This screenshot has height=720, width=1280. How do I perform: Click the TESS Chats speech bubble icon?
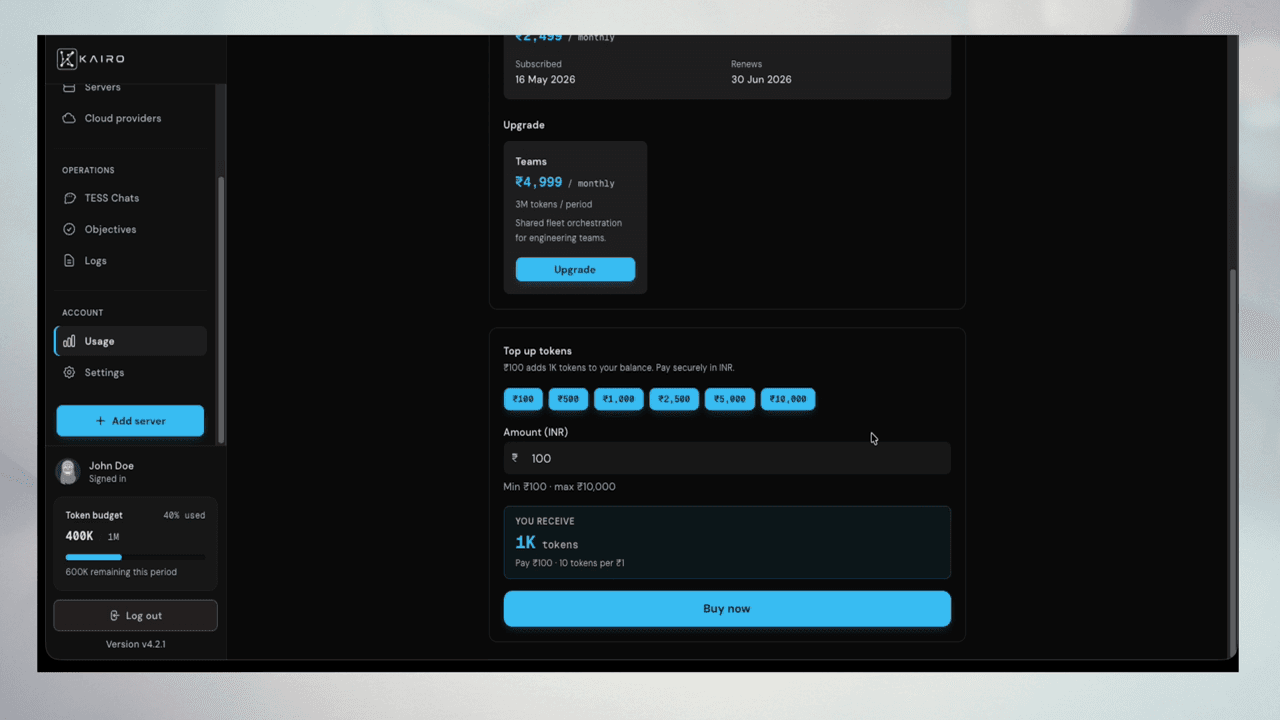(69, 198)
